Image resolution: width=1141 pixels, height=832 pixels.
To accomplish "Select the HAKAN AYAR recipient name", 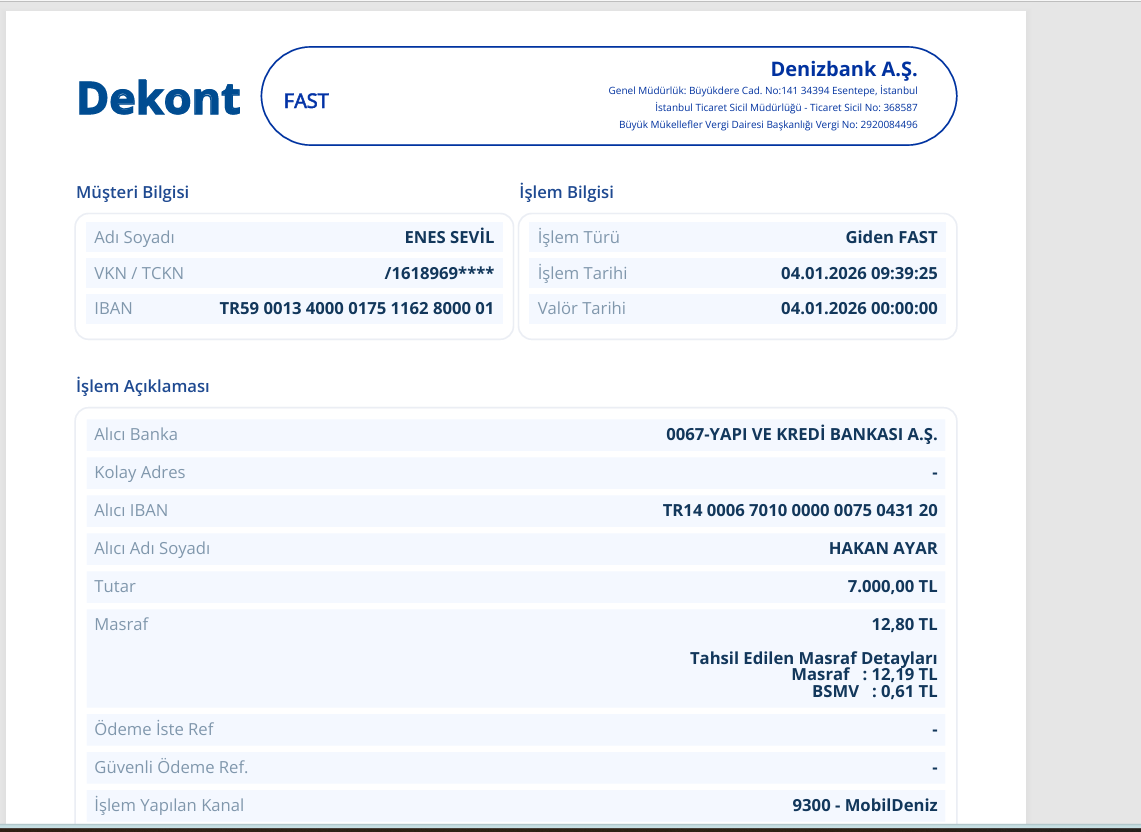I will coord(883,548).
